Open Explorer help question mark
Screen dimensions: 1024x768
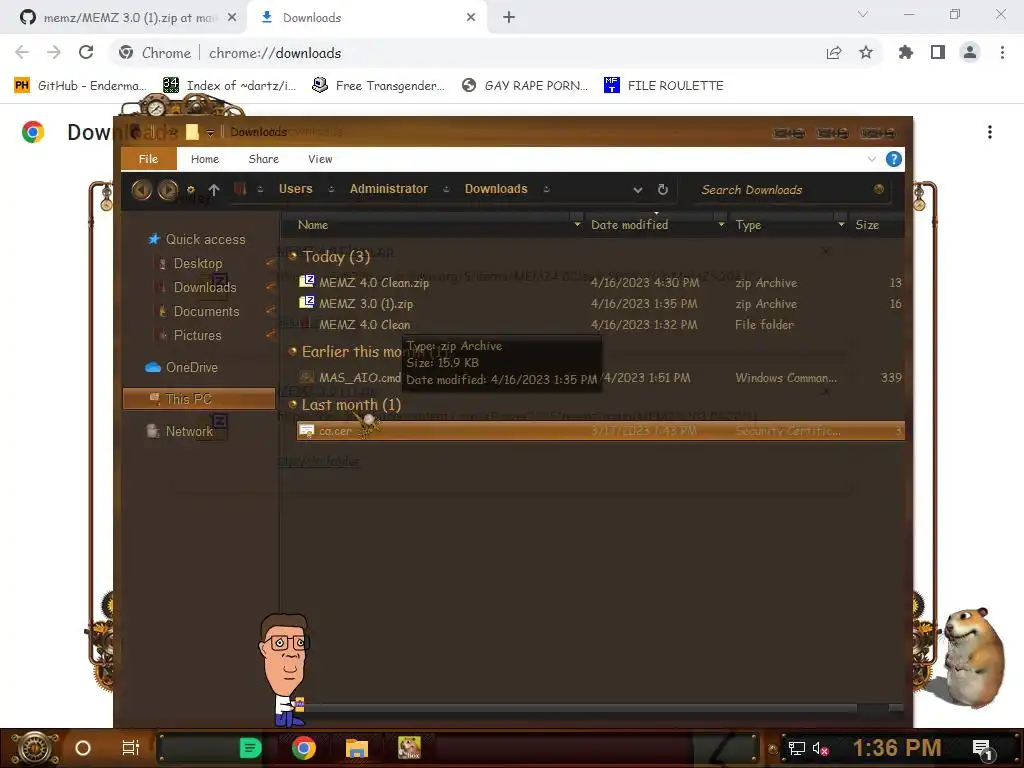[x=893, y=159]
